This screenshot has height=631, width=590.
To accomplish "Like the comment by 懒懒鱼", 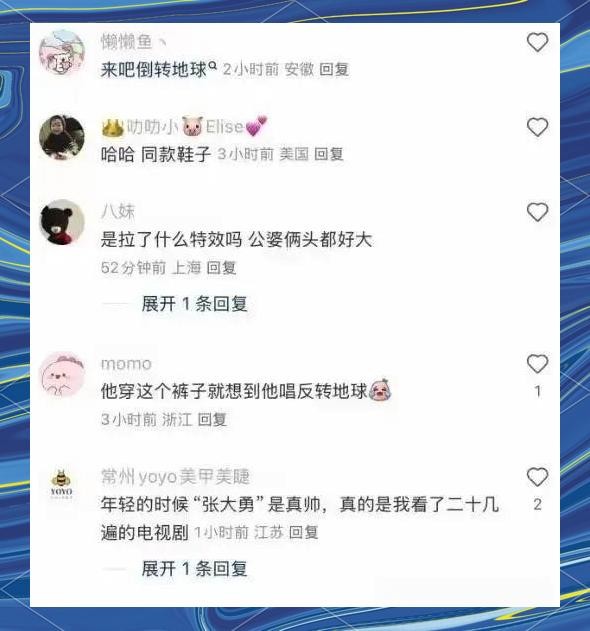I will (x=537, y=42).
